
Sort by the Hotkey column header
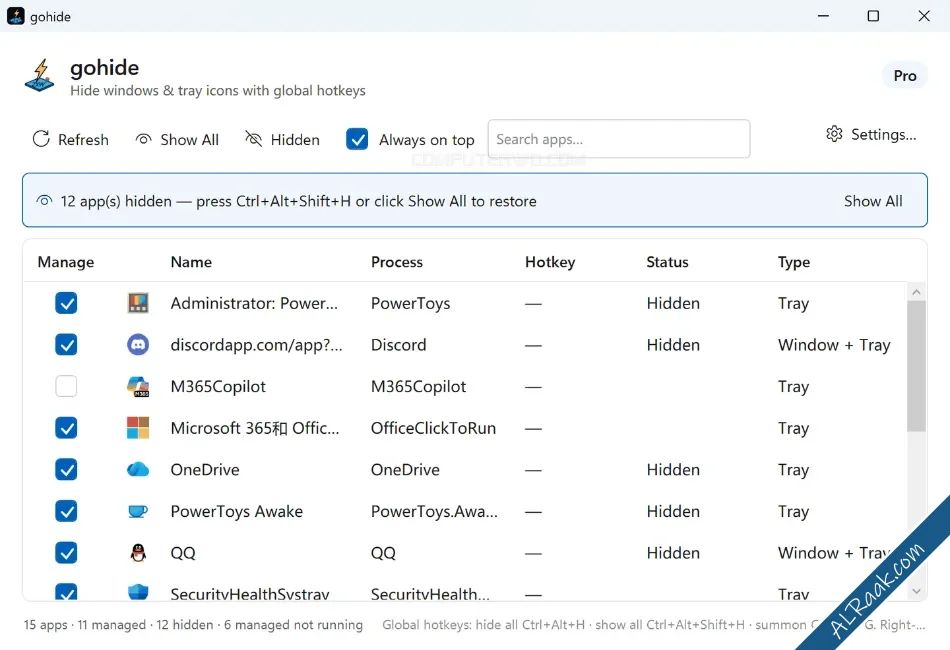(550, 262)
